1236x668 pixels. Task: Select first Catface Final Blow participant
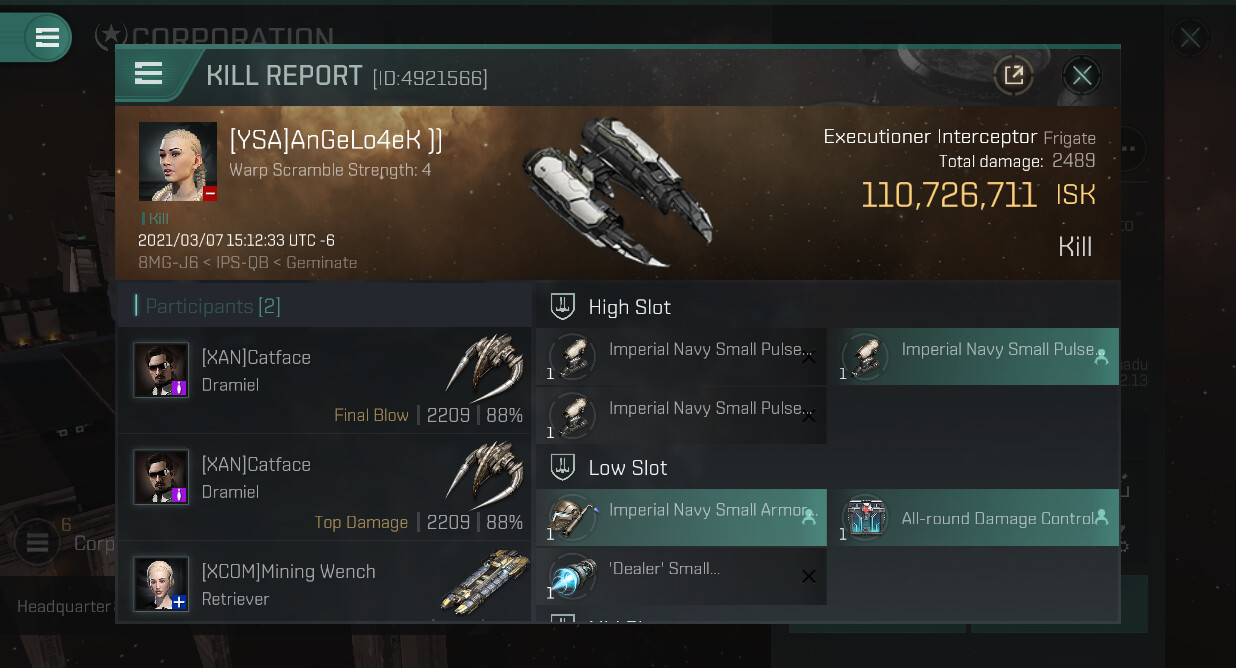pyautogui.click(x=325, y=381)
